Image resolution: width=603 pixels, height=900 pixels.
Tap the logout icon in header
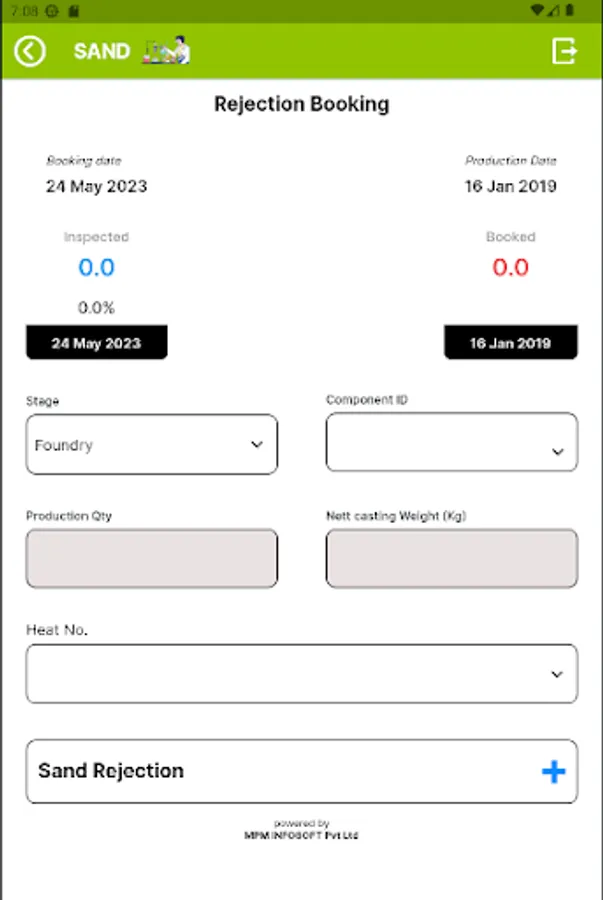565,51
